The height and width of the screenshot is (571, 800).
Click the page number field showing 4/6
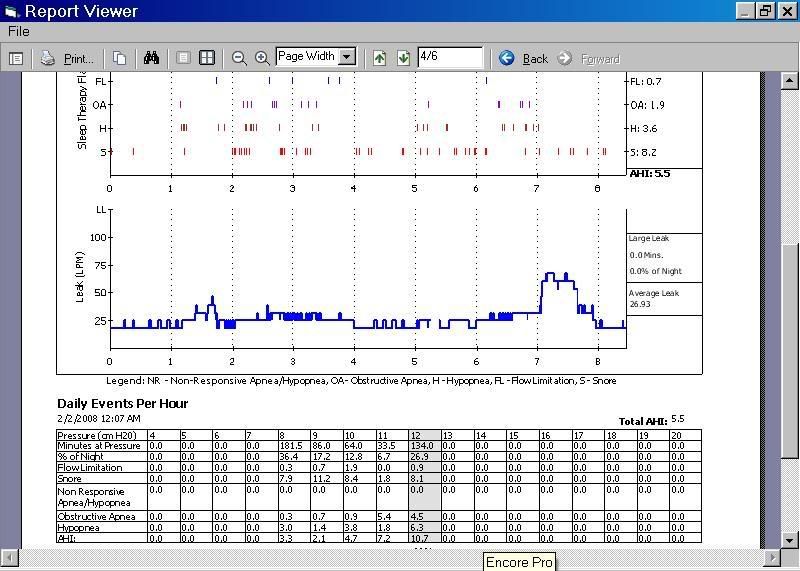pos(450,57)
